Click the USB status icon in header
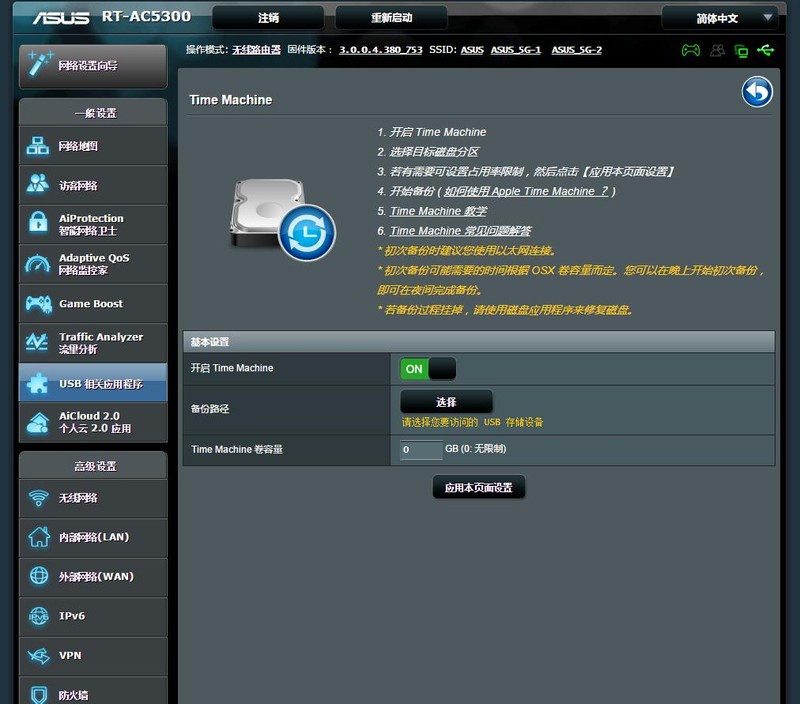This screenshot has height=704, width=800. (x=765, y=50)
